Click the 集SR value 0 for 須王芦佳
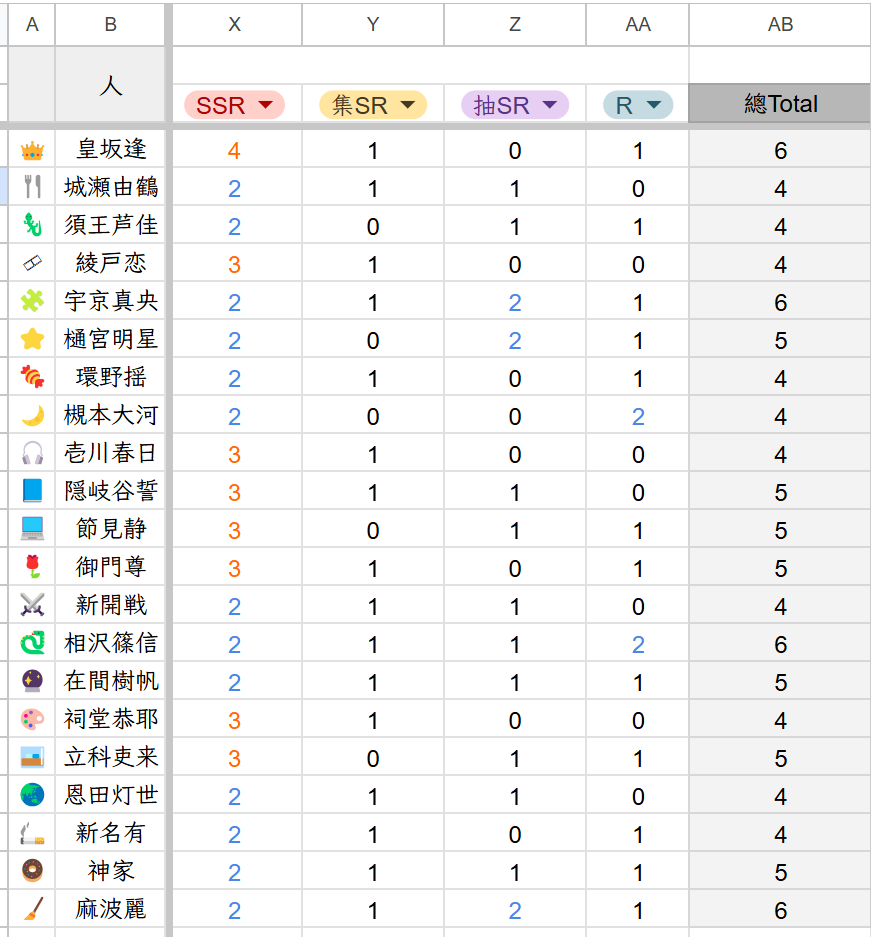This screenshot has width=871, height=937. pos(373,226)
